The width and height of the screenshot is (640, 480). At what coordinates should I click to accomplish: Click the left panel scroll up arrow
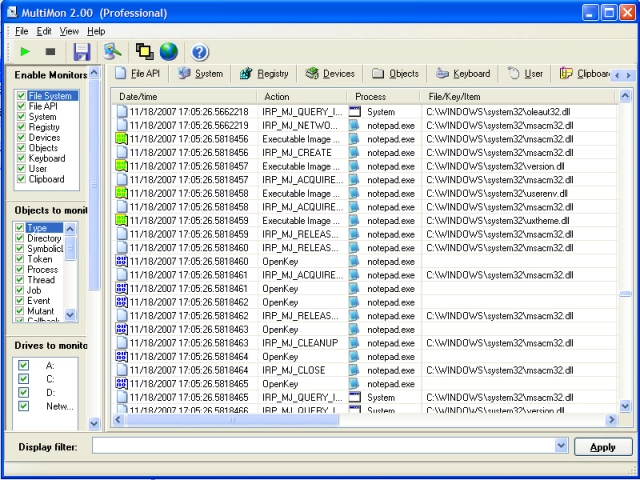click(94, 73)
